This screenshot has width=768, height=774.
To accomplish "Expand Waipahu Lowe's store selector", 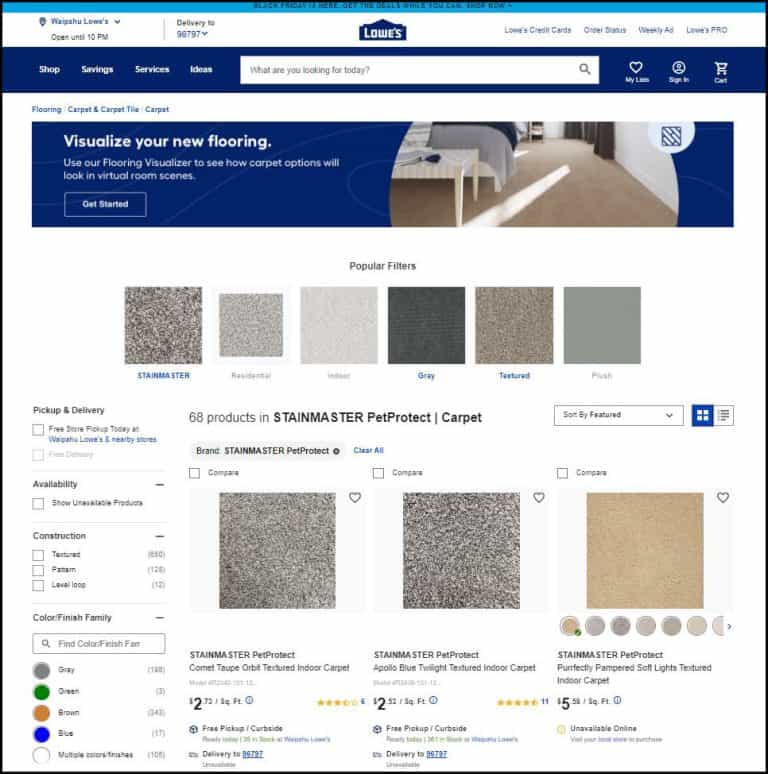I will (117, 22).
